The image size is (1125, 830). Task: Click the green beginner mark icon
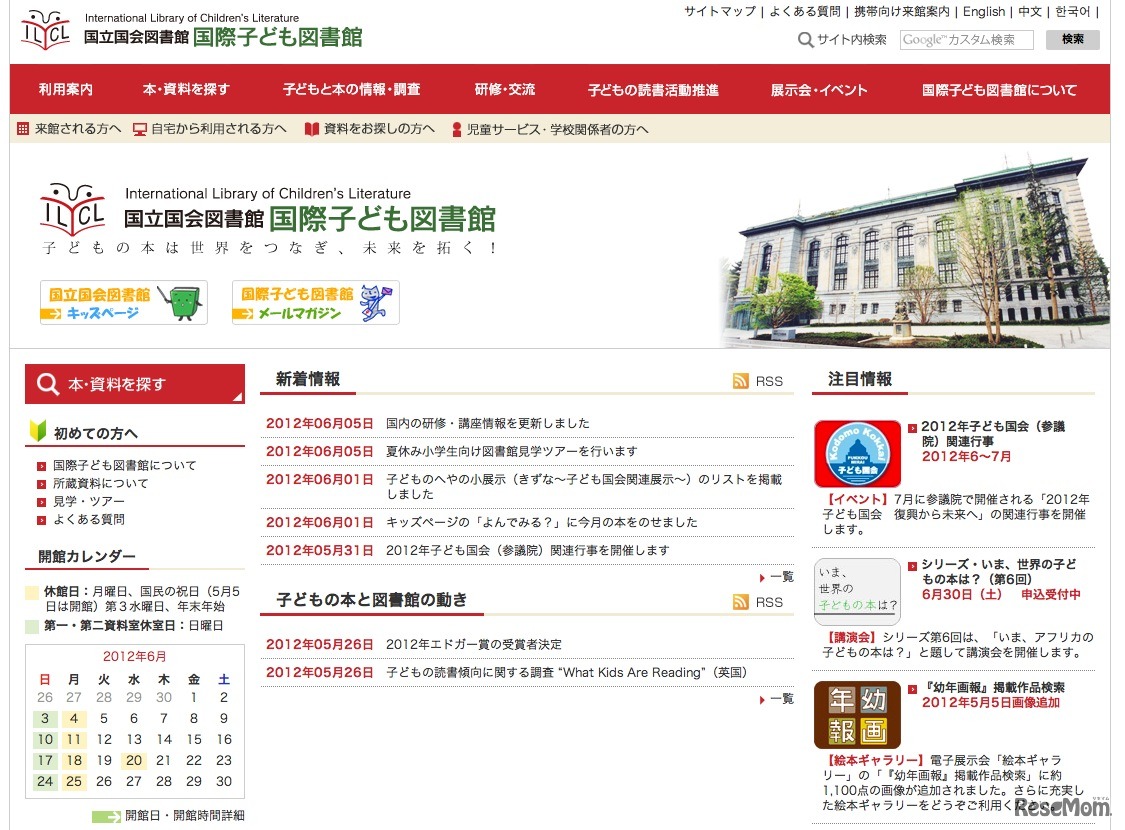(37, 430)
